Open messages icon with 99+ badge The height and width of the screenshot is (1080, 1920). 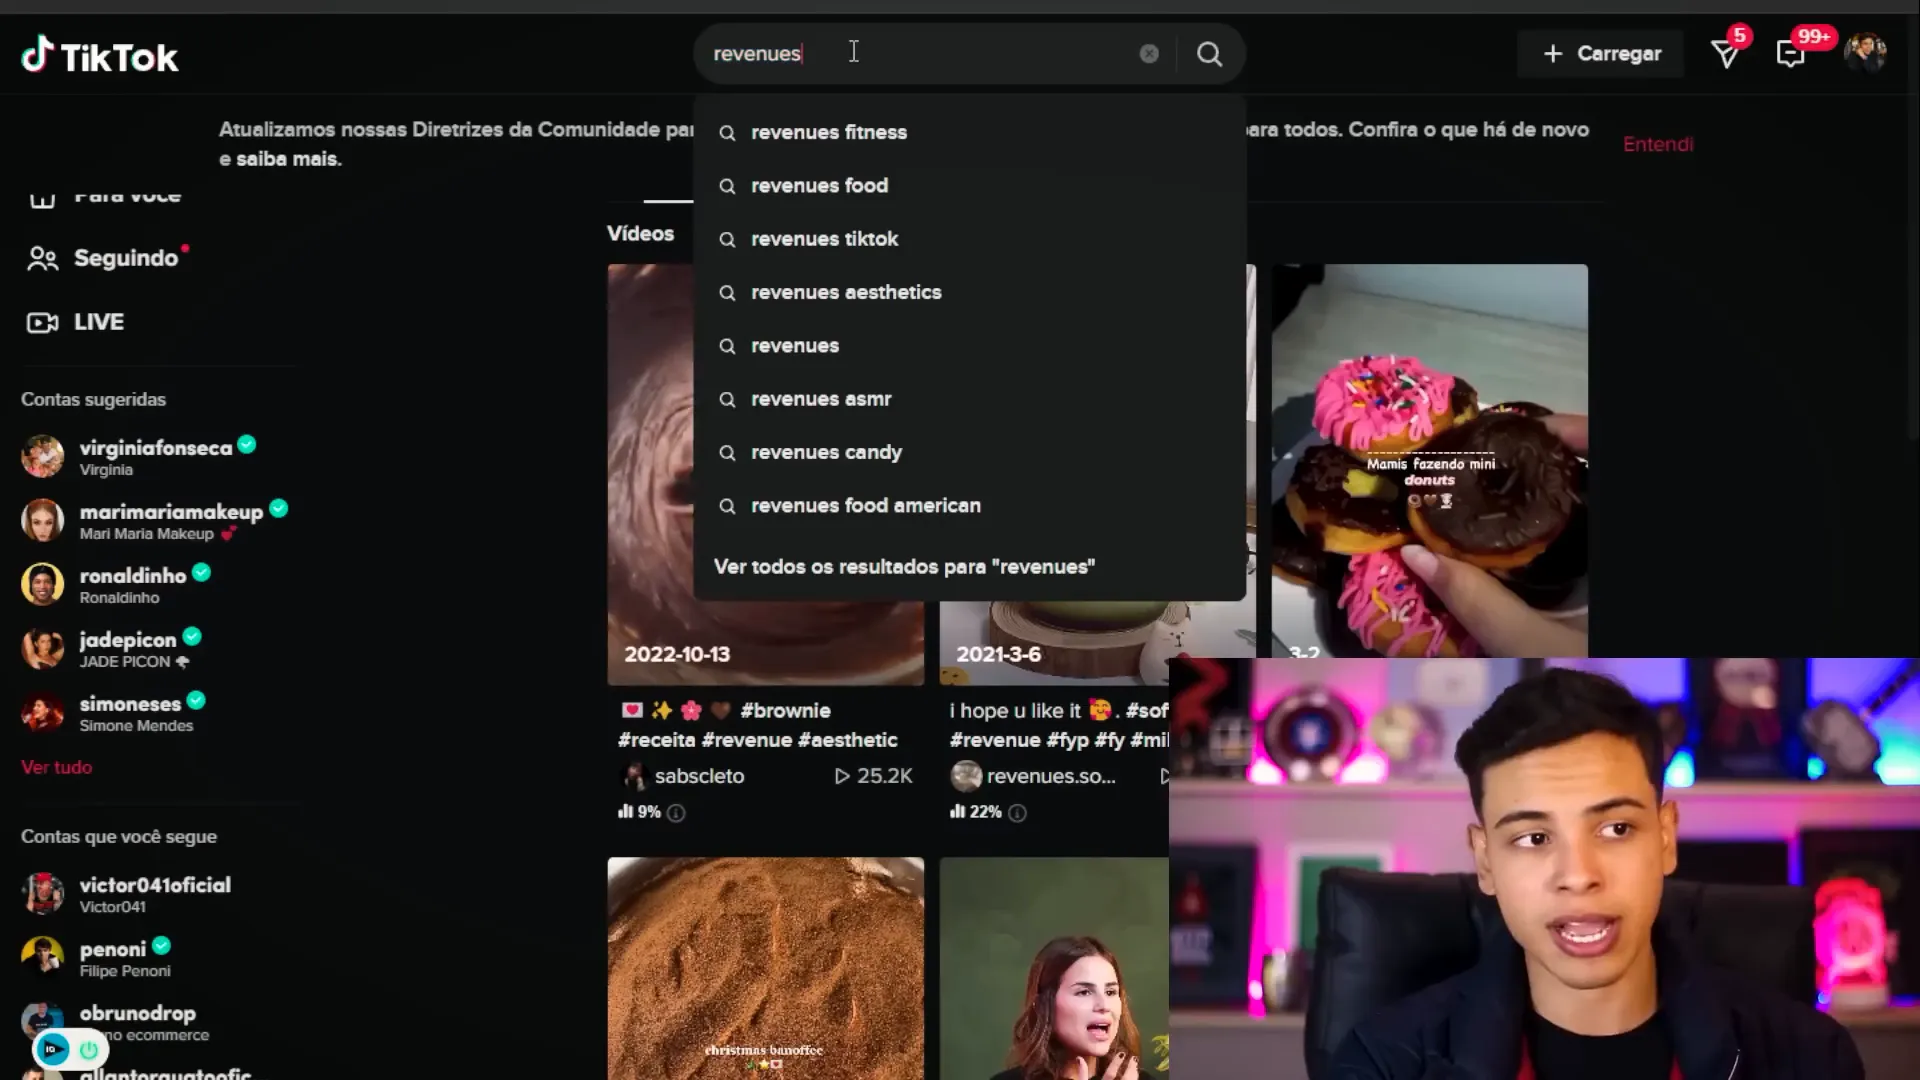(1790, 53)
